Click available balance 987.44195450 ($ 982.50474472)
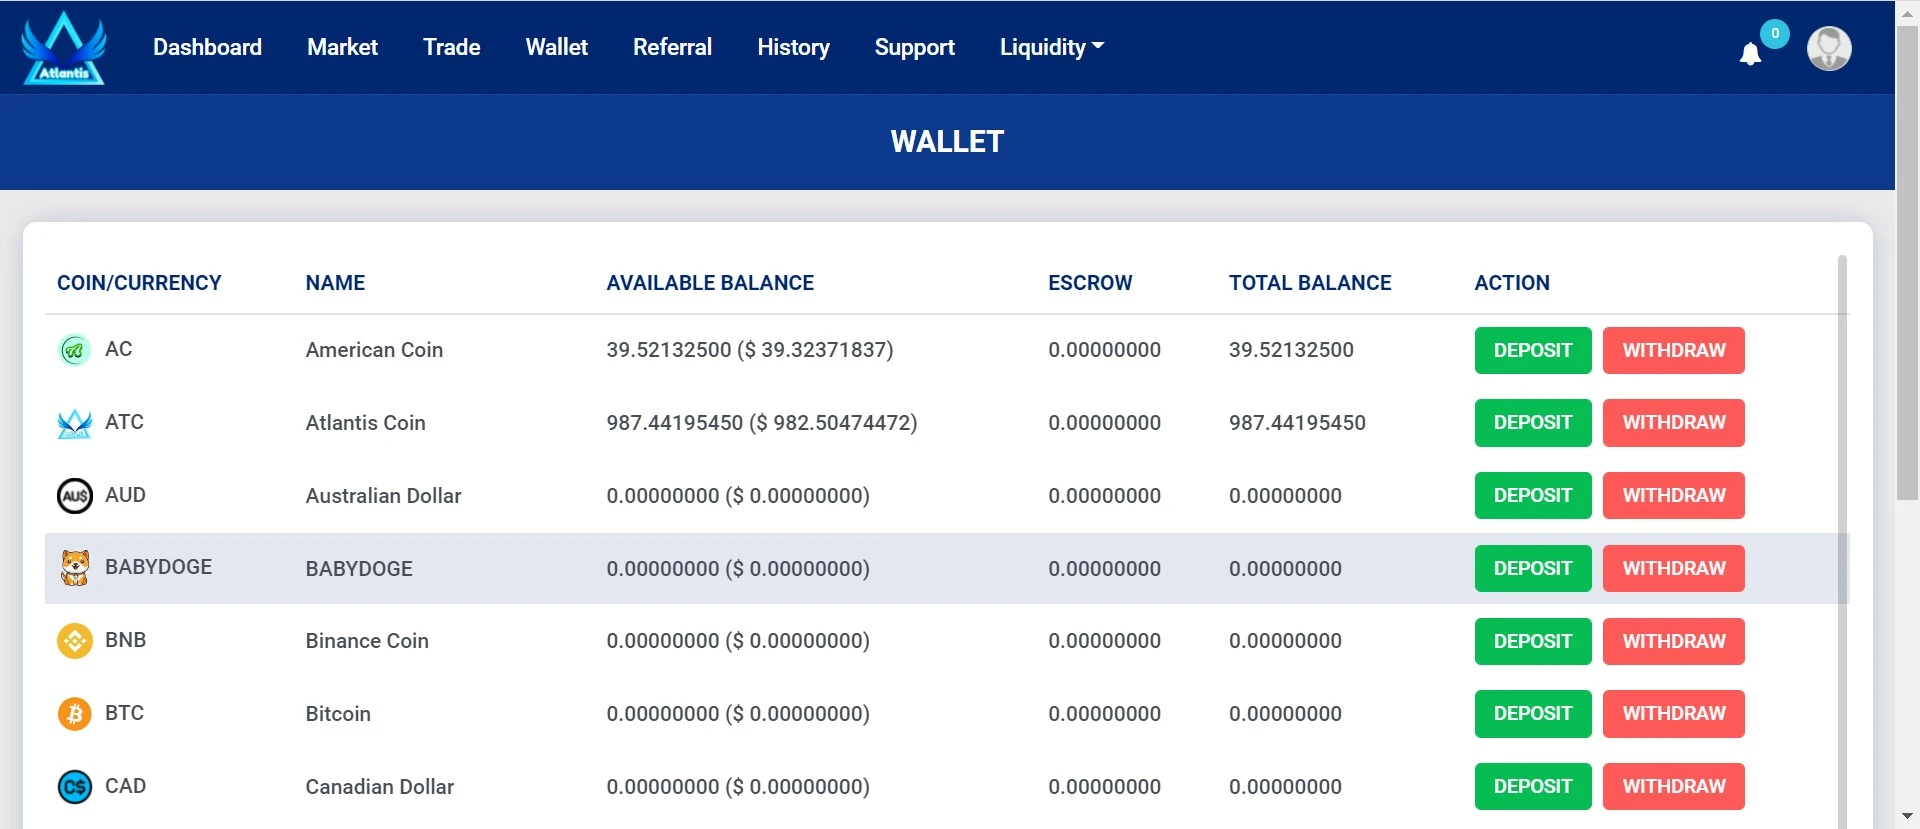Screen dimensions: 1920x829 tap(762, 423)
